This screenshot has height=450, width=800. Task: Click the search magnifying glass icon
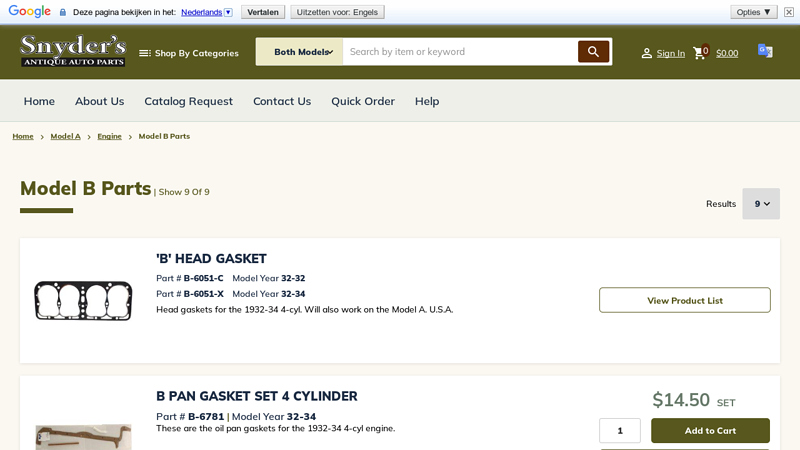(593, 52)
